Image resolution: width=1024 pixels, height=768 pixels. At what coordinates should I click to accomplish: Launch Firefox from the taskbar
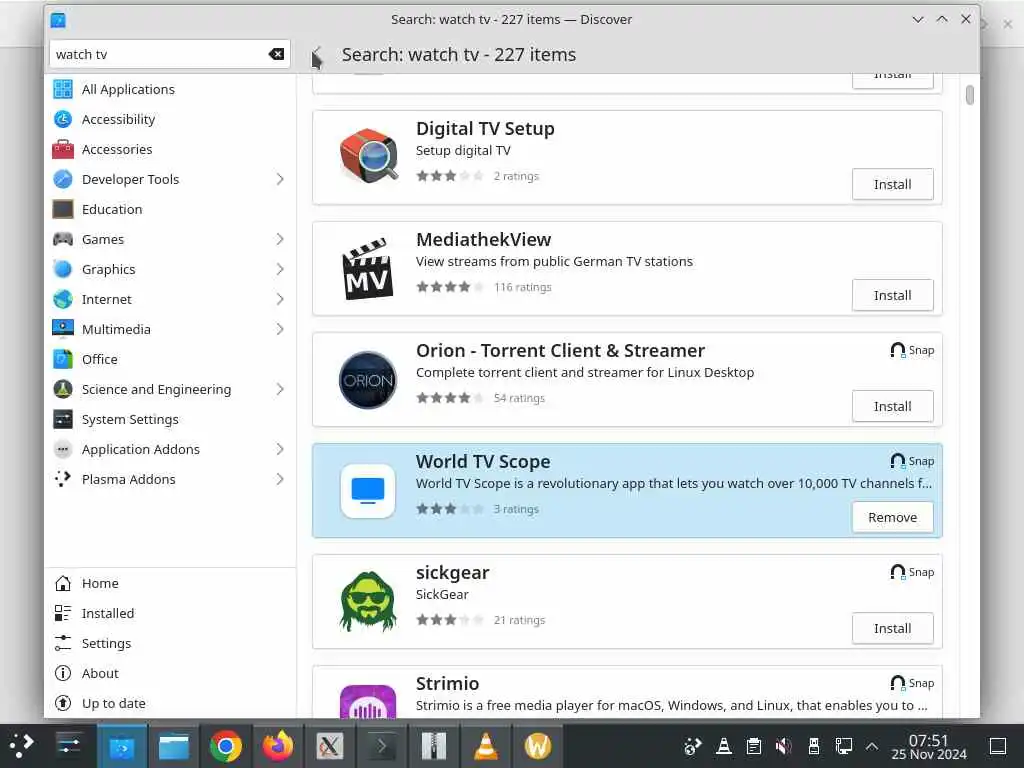(278, 746)
